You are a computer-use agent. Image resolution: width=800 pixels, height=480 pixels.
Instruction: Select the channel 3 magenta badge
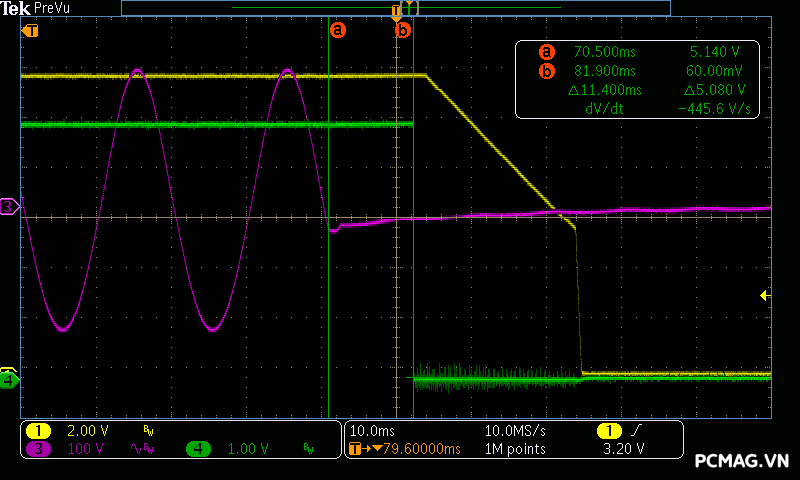39,449
